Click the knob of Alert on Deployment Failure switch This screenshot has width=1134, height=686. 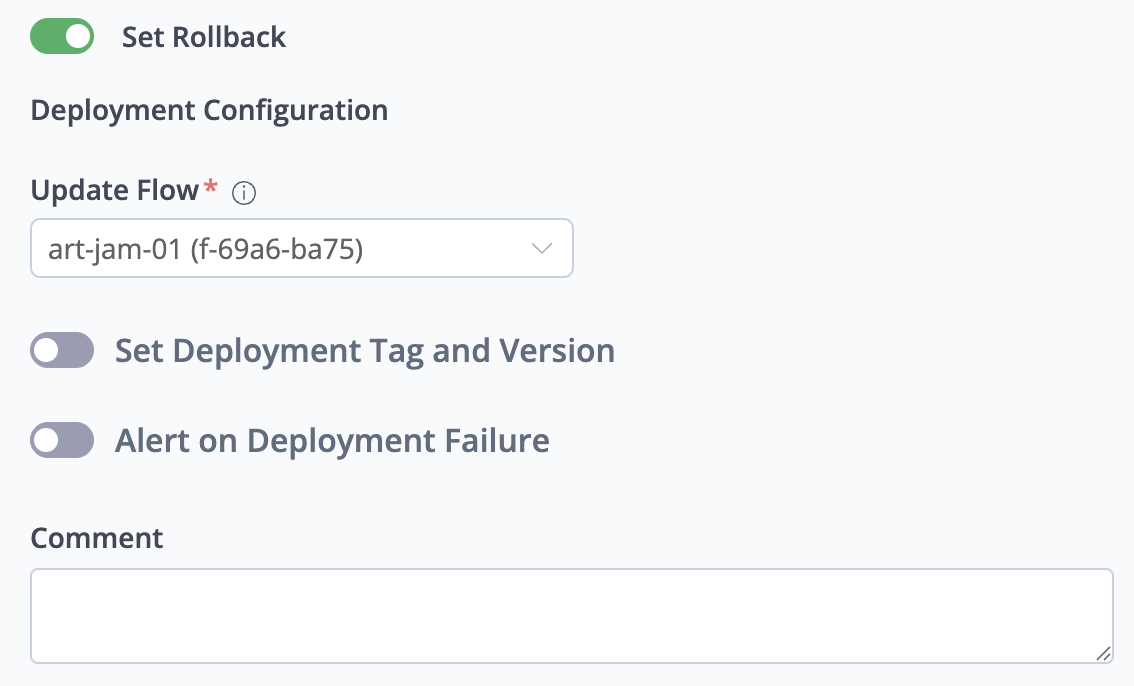pyautogui.click(x=47, y=440)
